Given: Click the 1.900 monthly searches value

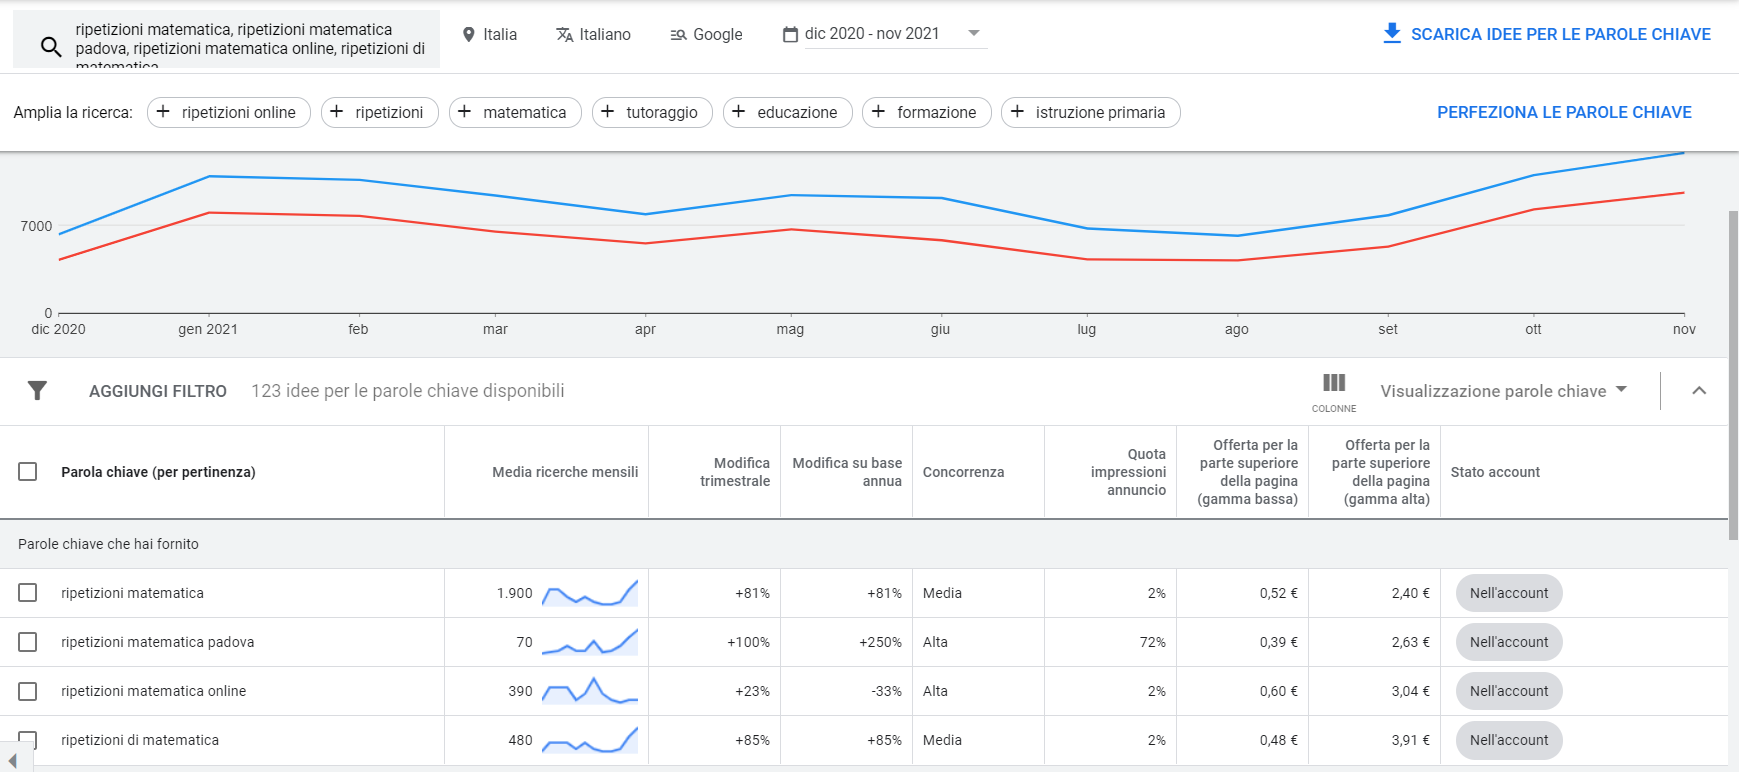Looking at the screenshot, I should 514,593.
